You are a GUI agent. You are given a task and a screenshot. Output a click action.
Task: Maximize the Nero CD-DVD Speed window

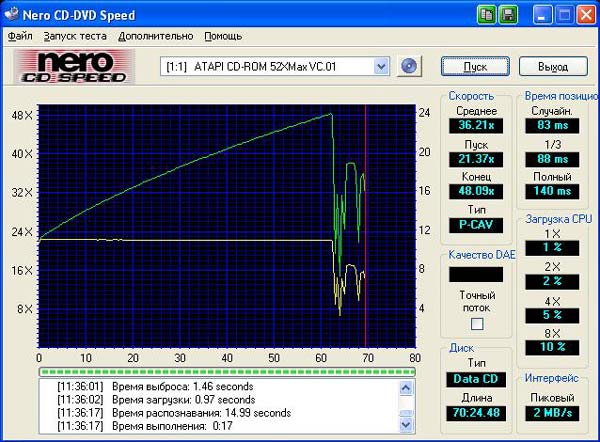click(562, 14)
